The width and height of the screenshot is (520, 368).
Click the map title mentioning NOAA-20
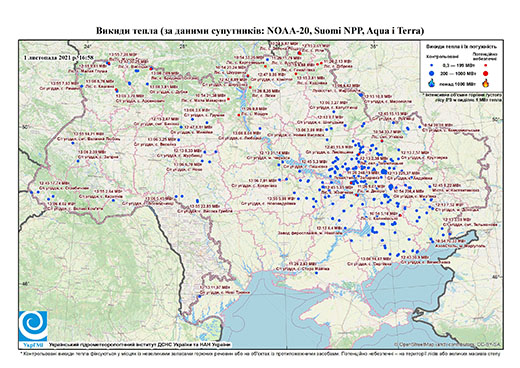pos(260,31)
